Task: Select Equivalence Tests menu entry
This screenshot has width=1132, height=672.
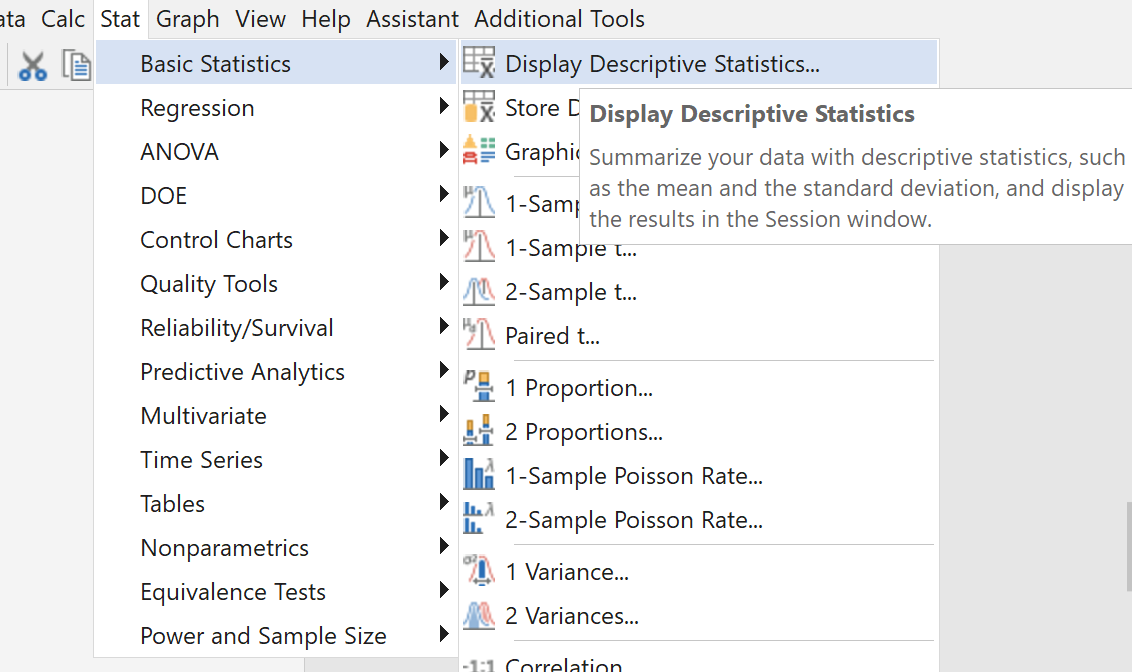Action: (276, 592)
